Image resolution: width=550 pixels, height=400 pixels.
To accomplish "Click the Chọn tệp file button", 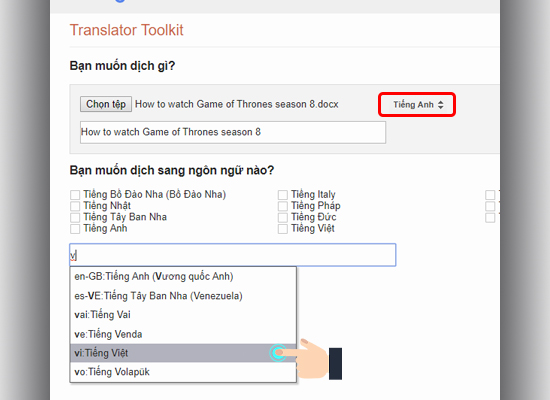I will [x=106, y=104].
